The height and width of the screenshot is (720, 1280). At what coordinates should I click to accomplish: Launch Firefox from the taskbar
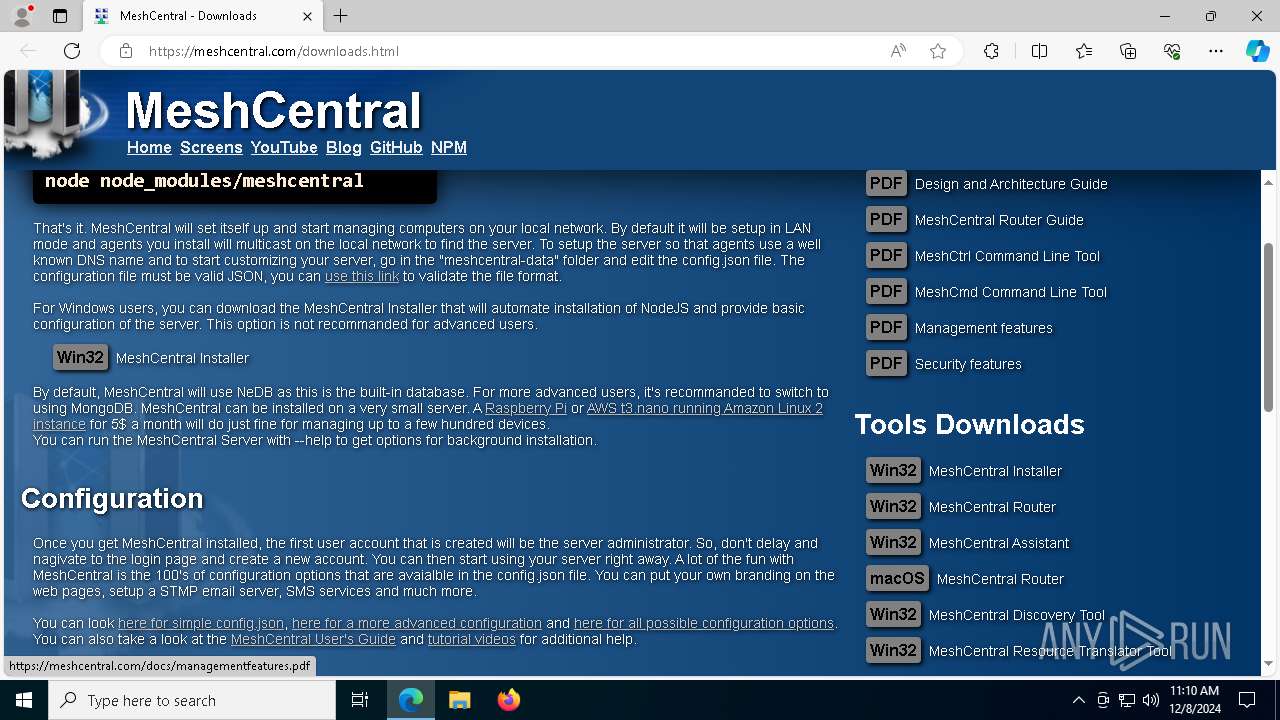click(509, 700)
